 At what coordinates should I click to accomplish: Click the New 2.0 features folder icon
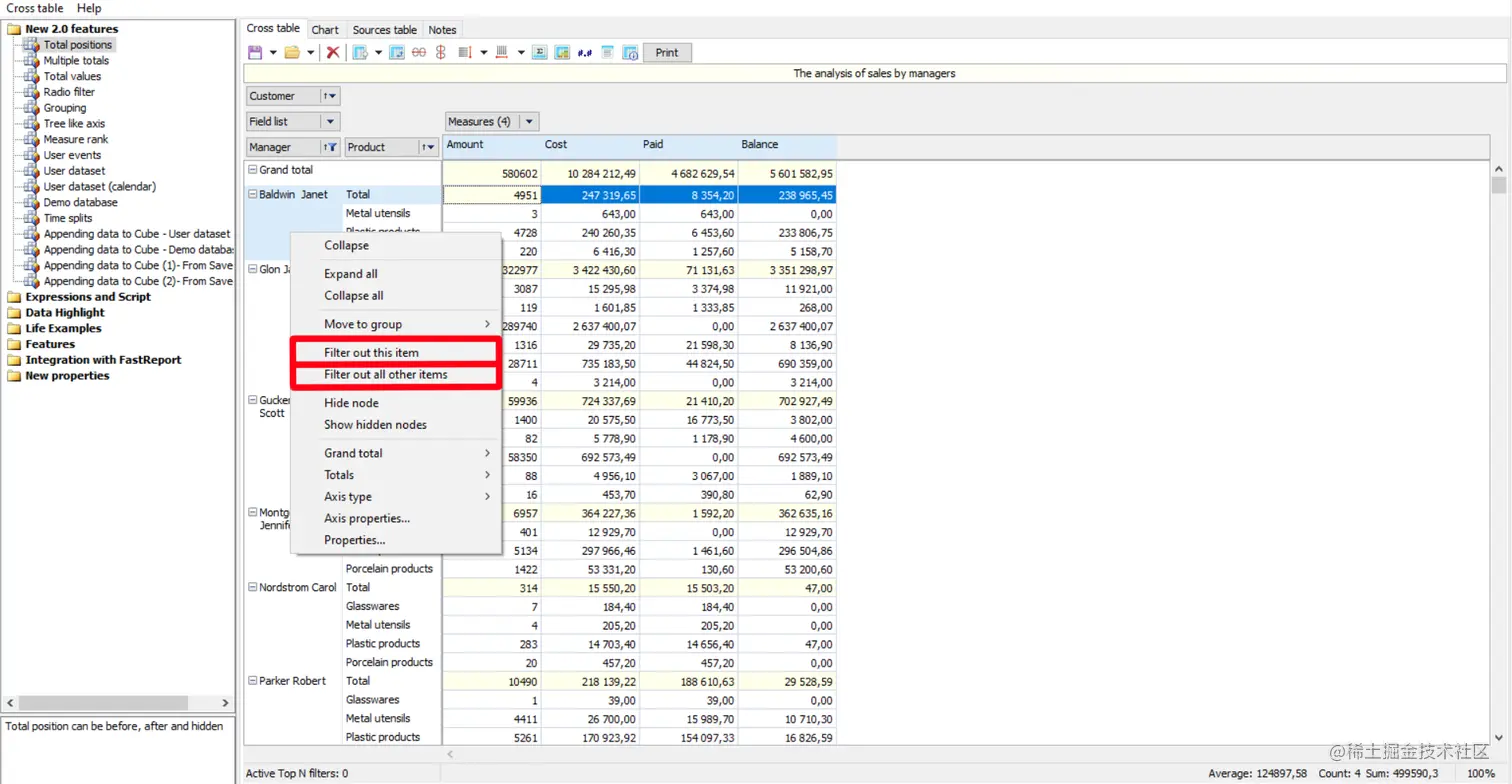point(14,29)
